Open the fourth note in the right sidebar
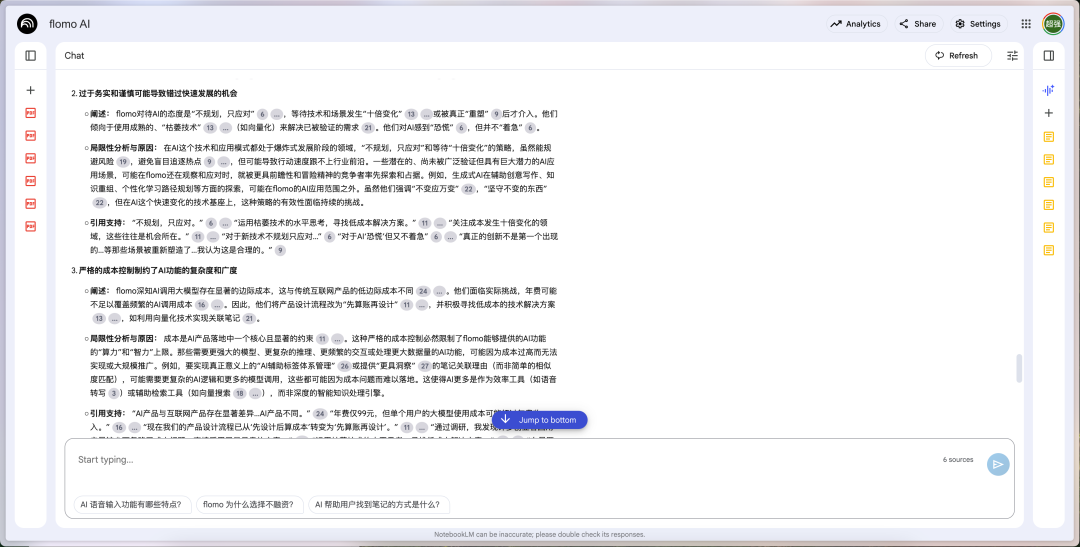 coord(1048,205)
